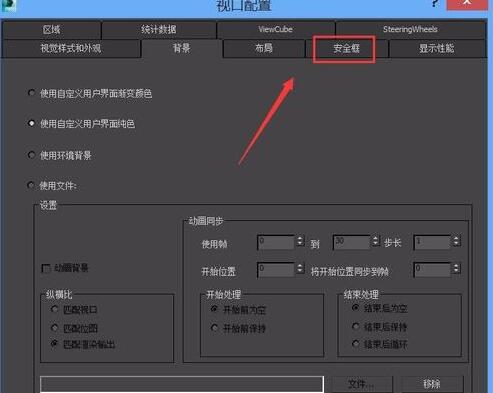Click the 步长 value field

click(x=432, y=242)
